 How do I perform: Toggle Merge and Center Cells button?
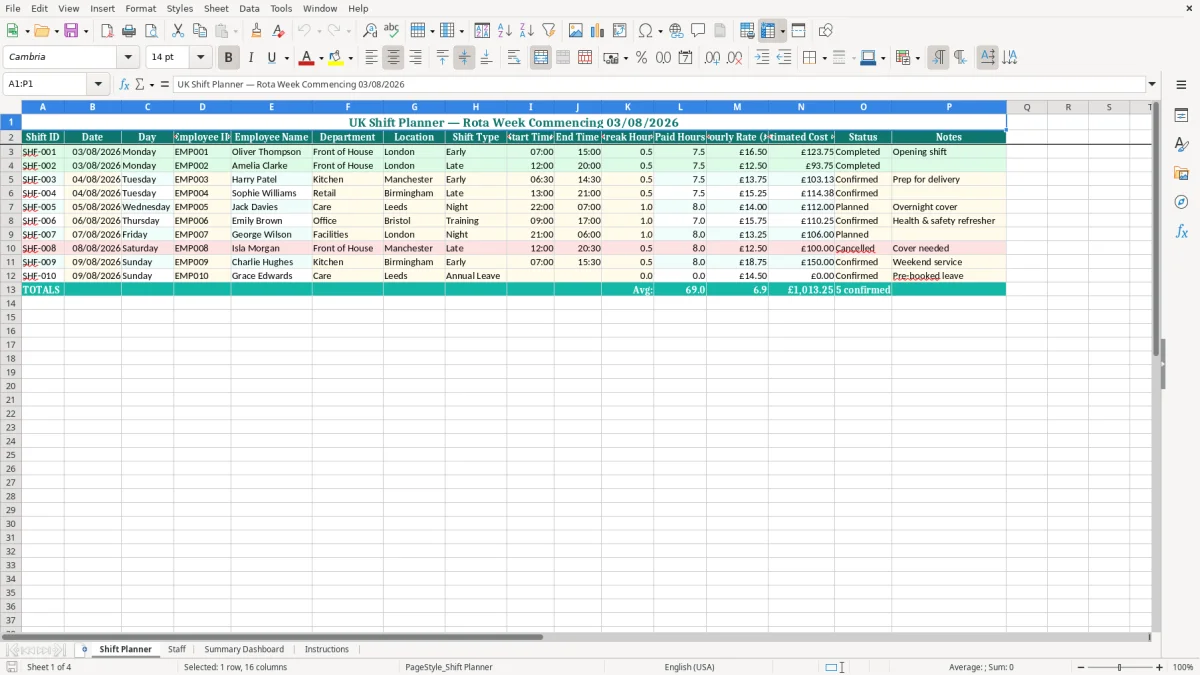click(541, 58)
